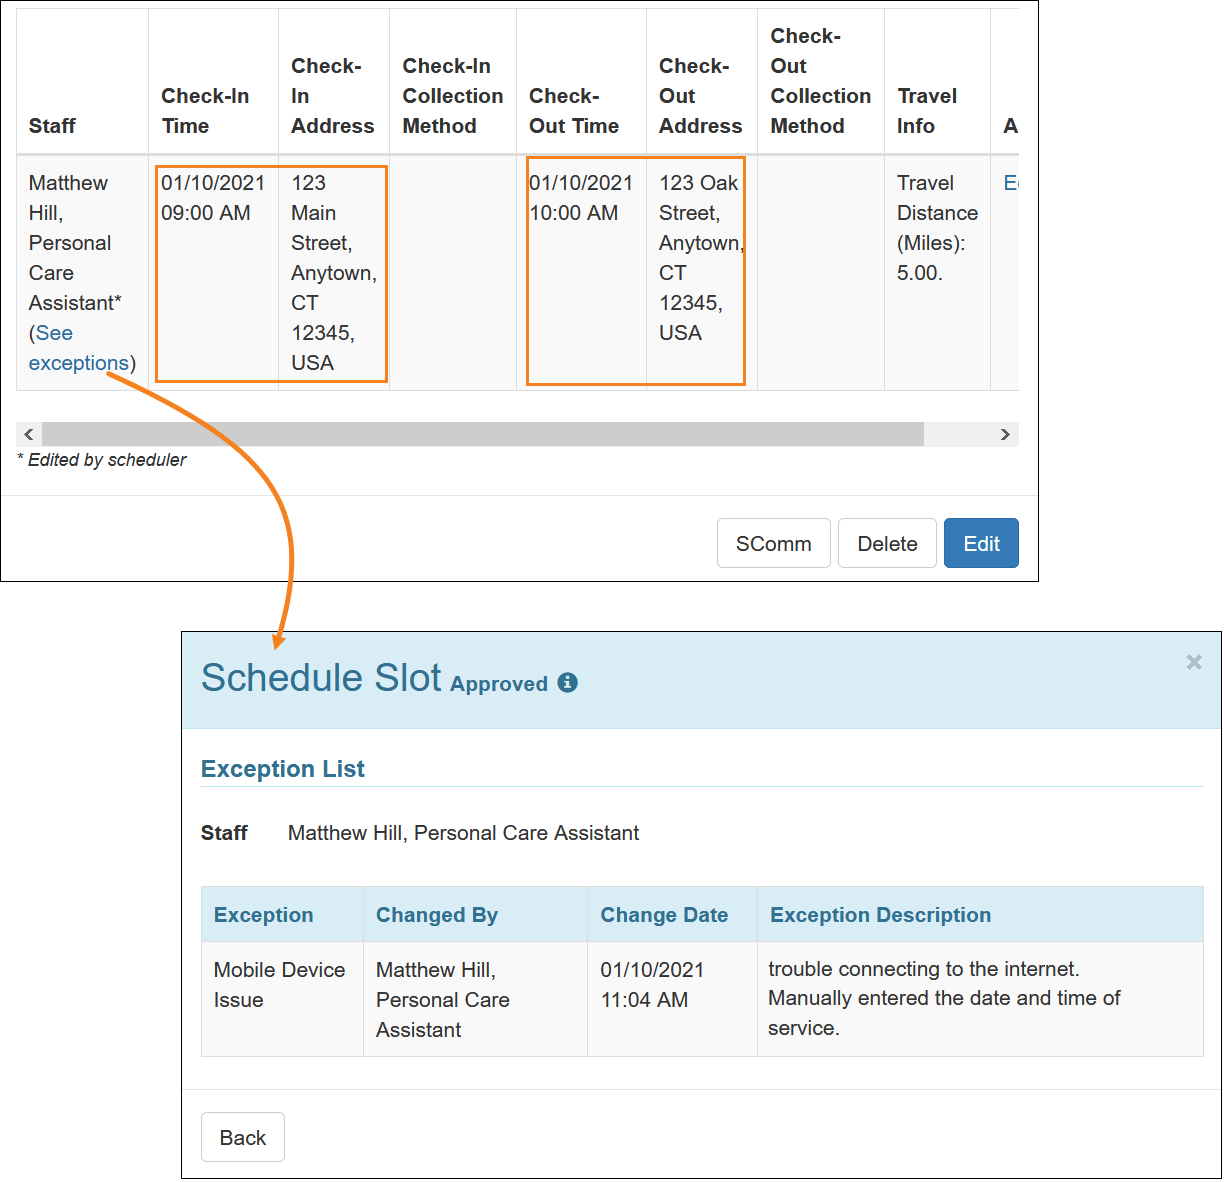Click the Changed By column header
The image size is (1225, 1182).
437,914
